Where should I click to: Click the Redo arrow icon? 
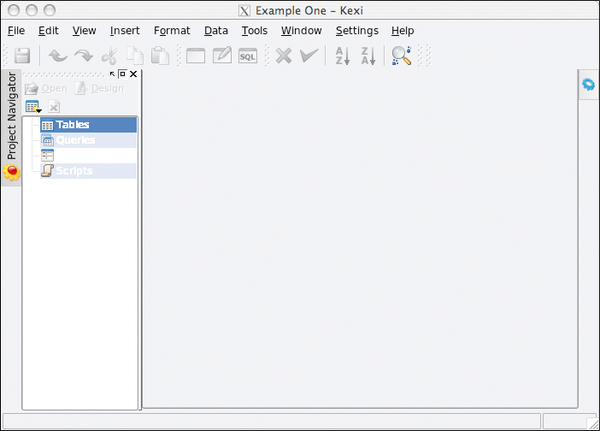click(84, 56)
